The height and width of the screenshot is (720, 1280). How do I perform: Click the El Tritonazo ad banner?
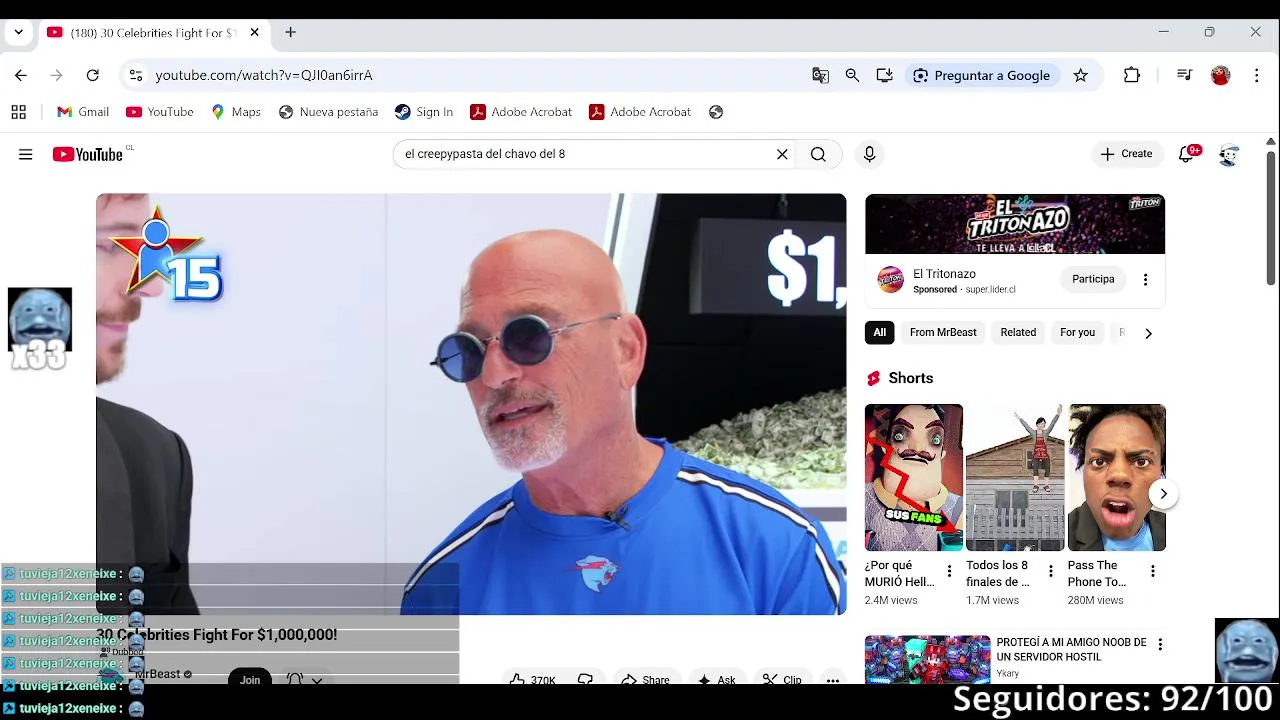[x=1015, y=224]
